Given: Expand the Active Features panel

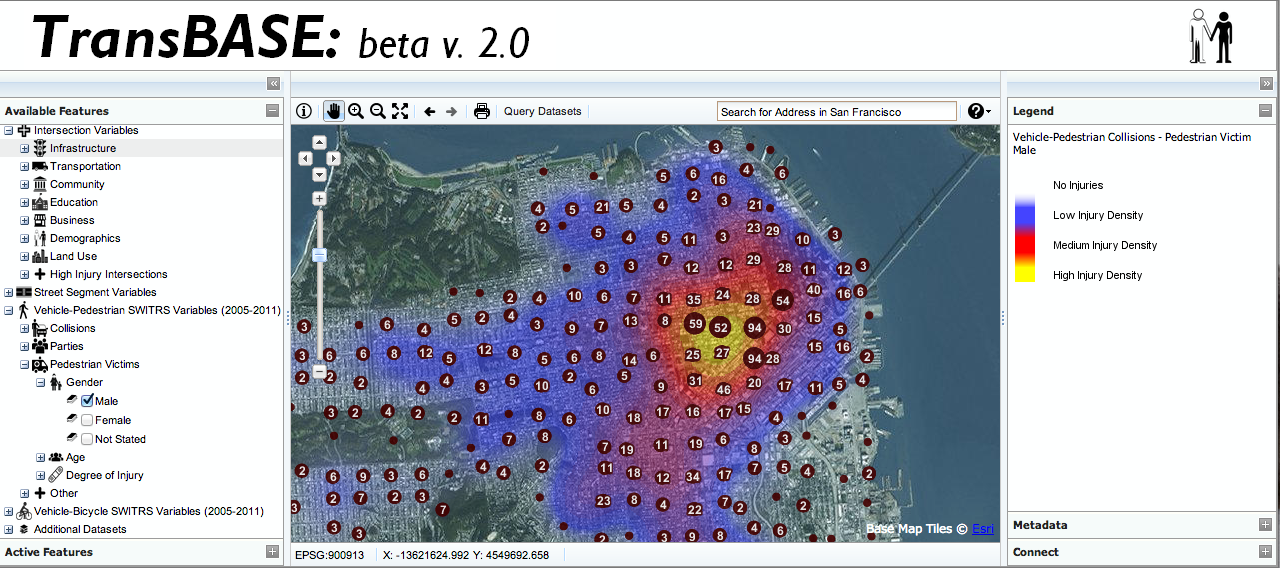Looking at the screenshot, I should (273, 551).
